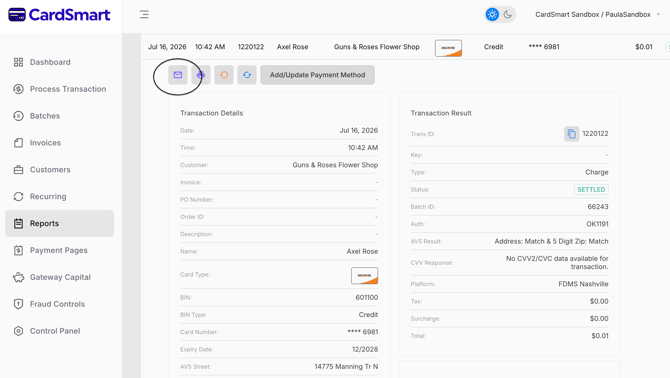Click the Auth value OK1191

(x=597, y=224)
